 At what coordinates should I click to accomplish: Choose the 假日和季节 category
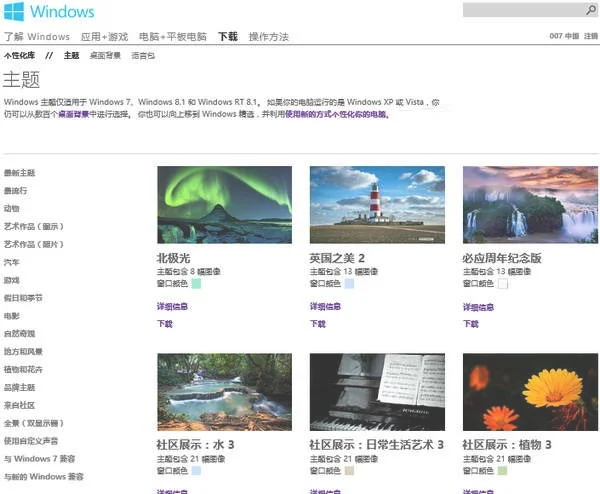pos(23,298)
